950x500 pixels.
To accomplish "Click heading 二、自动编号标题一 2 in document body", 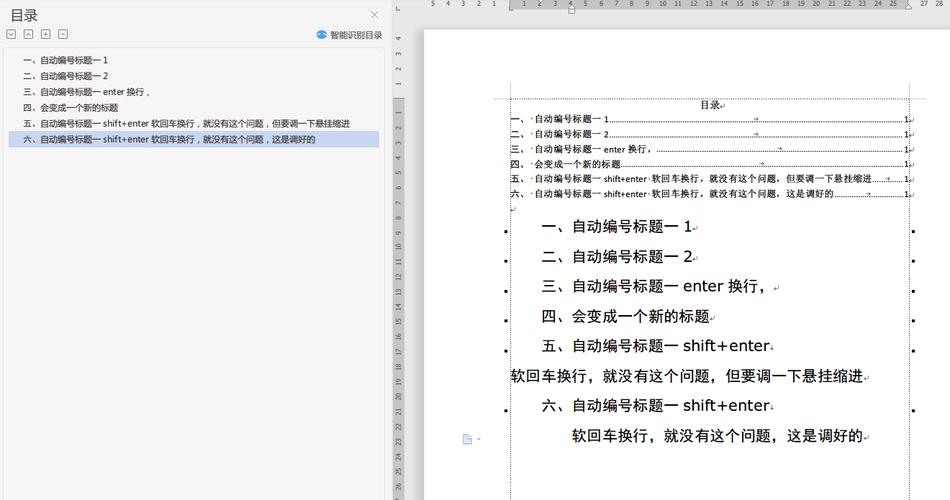I will pos(616,256).
